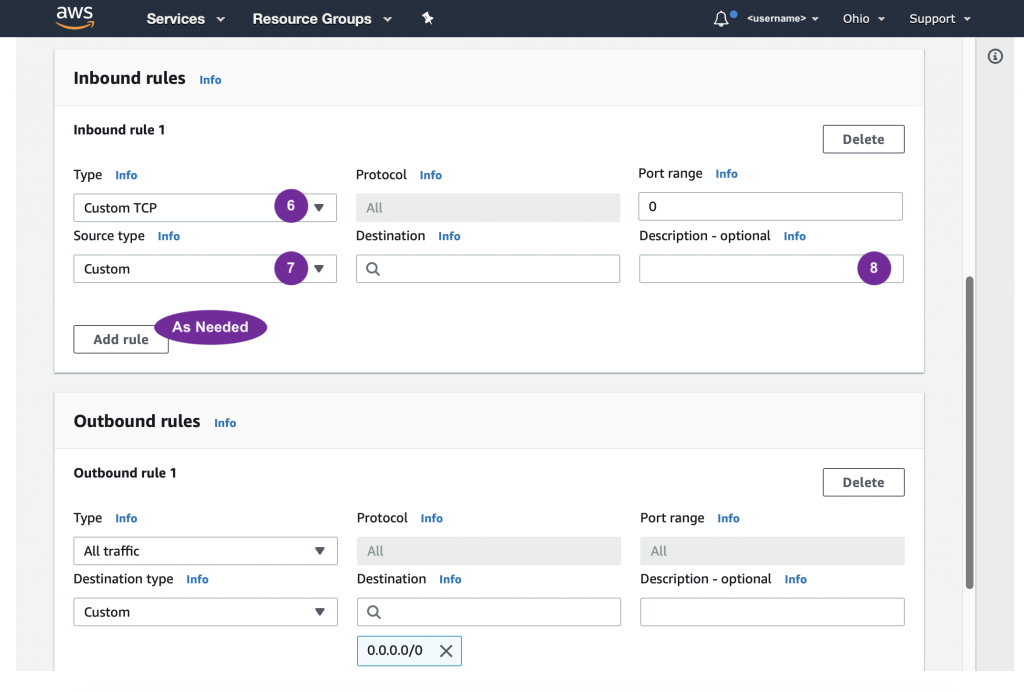Screen dimensions: 1024x692
Task: Open outbound Type dropdown showing All traffic
Action: (x=205, y=551)
